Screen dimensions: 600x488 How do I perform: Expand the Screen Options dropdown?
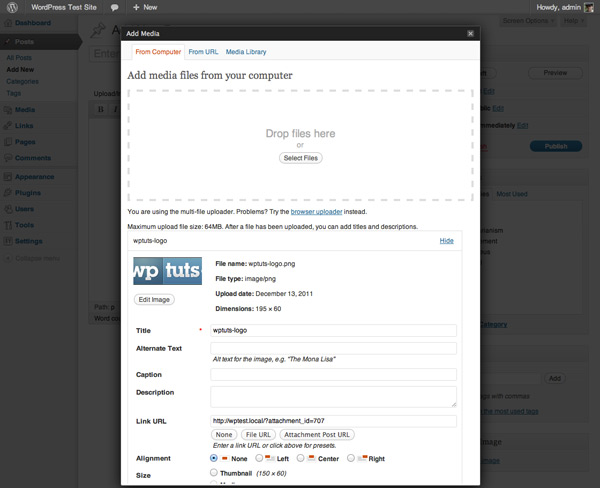pos(528,21)
